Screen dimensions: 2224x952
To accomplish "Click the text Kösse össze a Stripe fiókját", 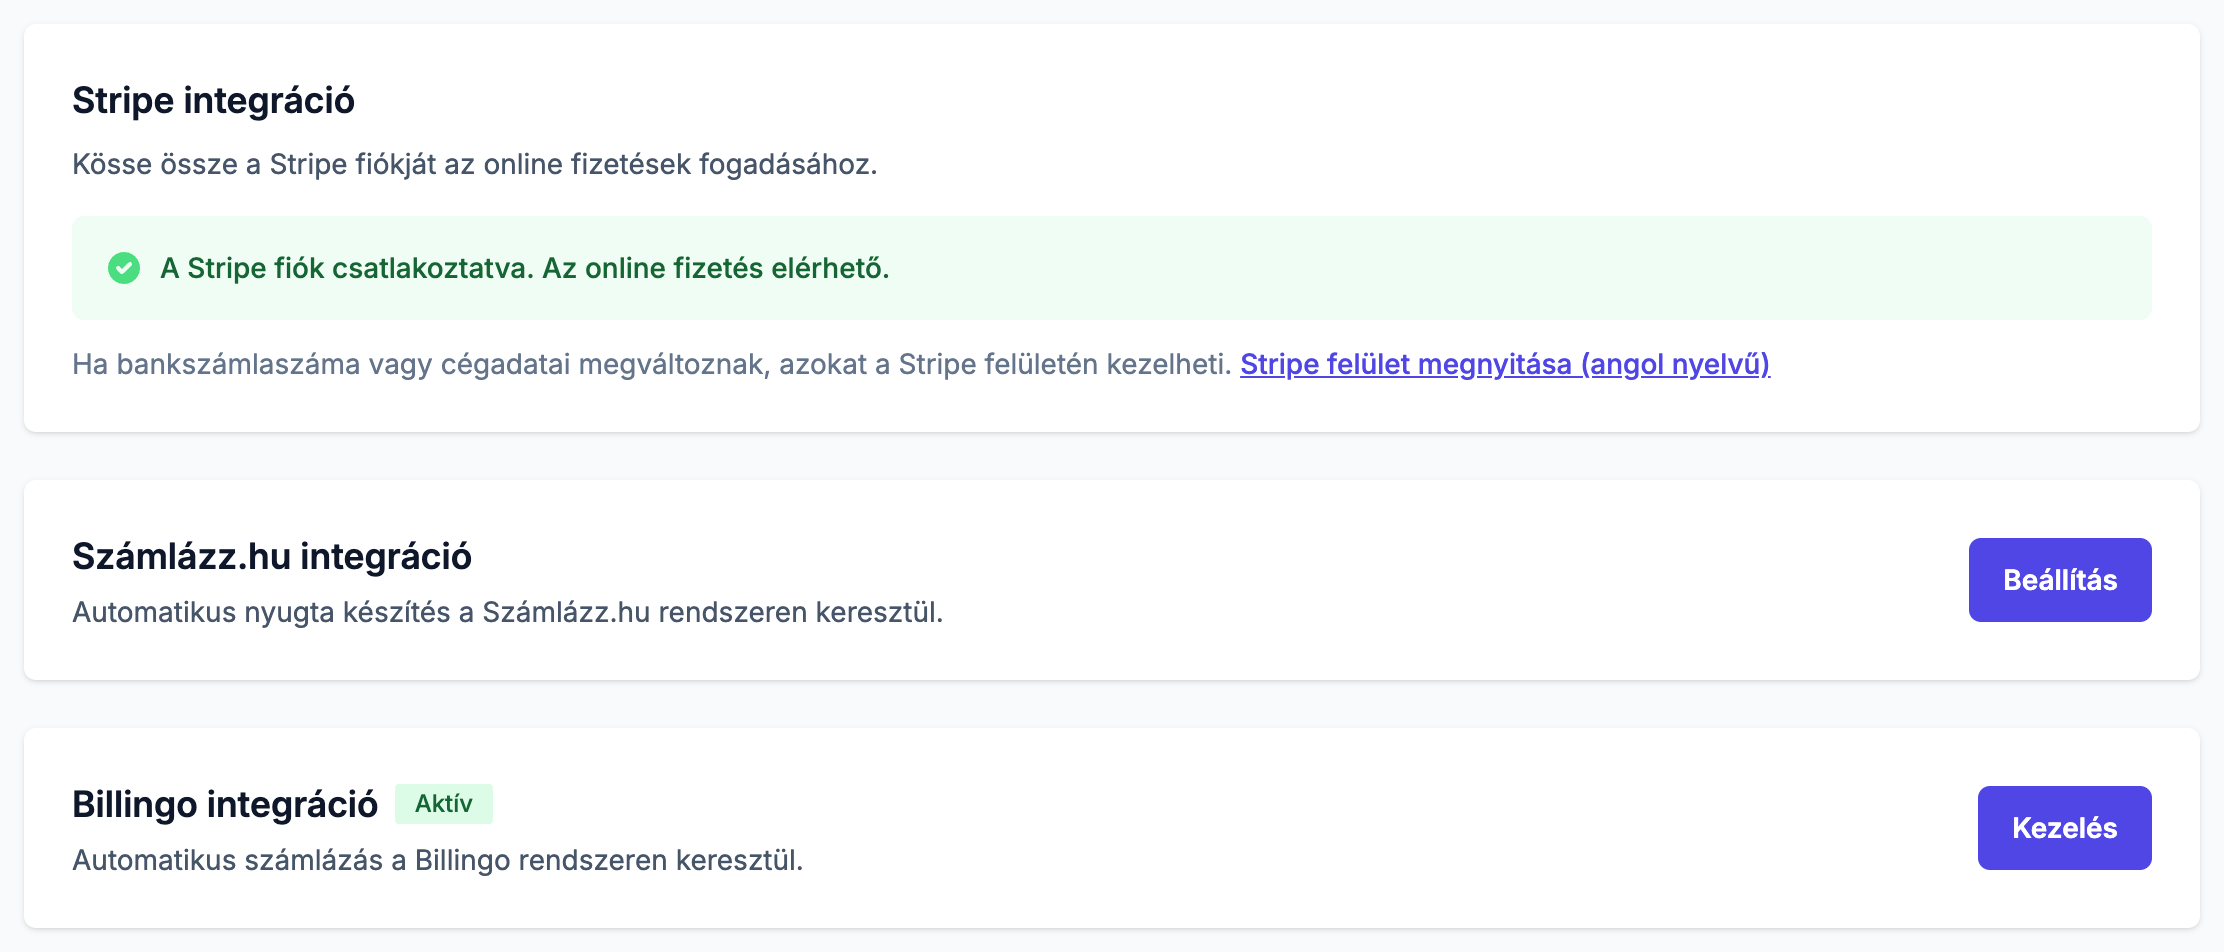I will click(475, 164).
